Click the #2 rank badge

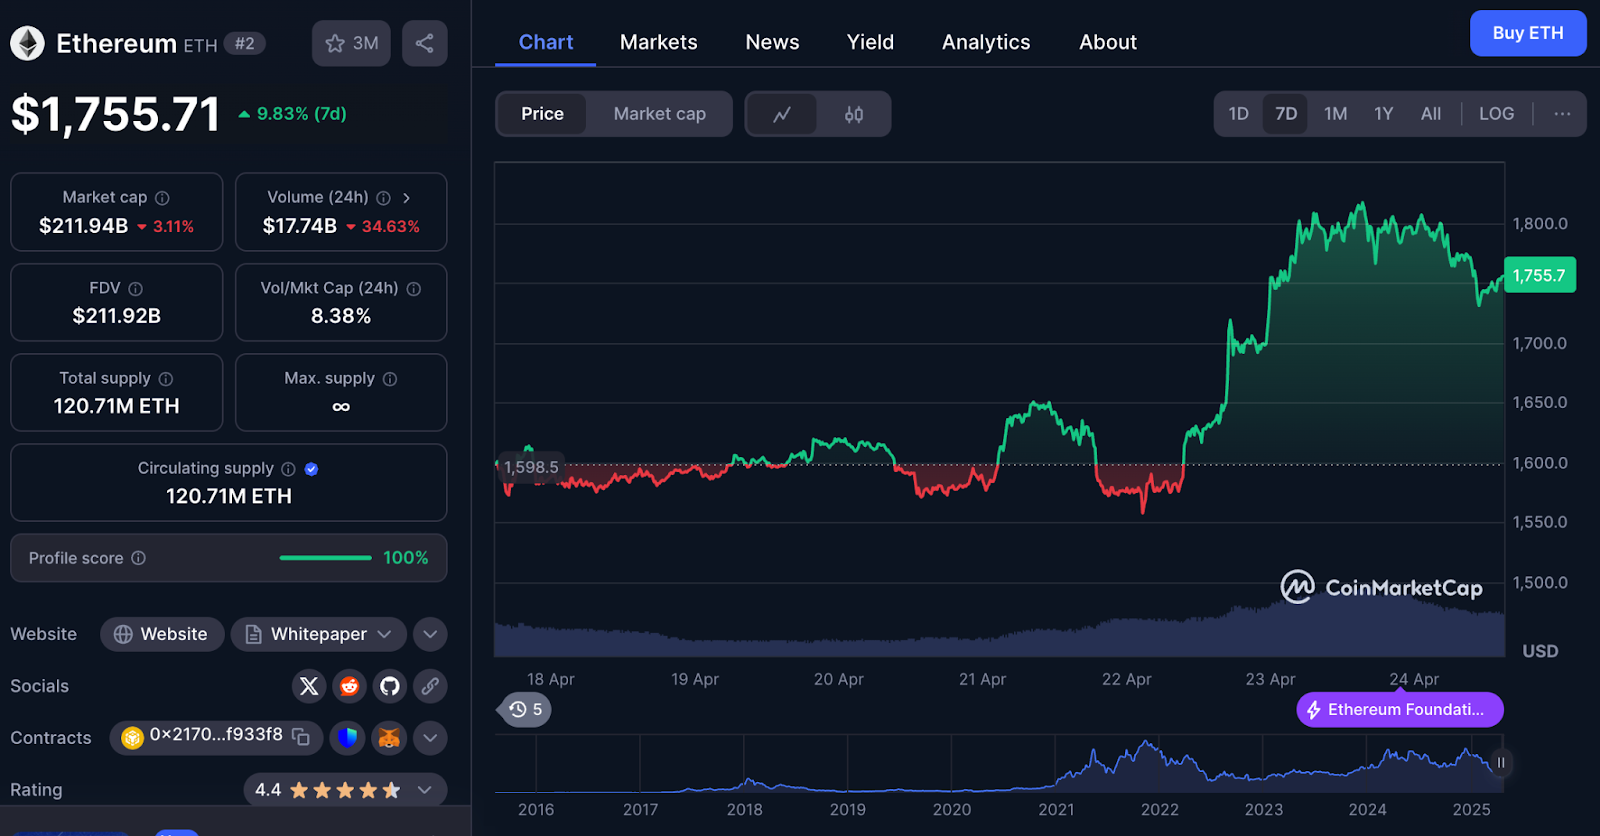click(245, 44)
